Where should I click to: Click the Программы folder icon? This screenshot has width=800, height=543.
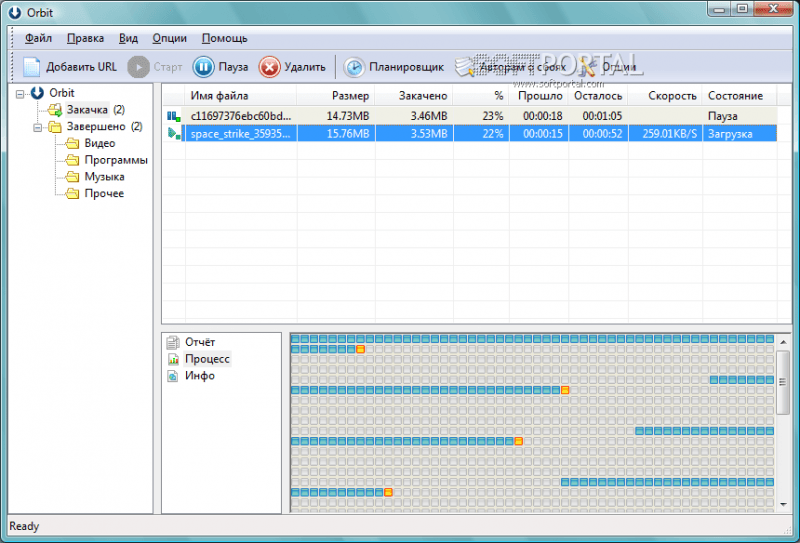[x=72, y=160]
